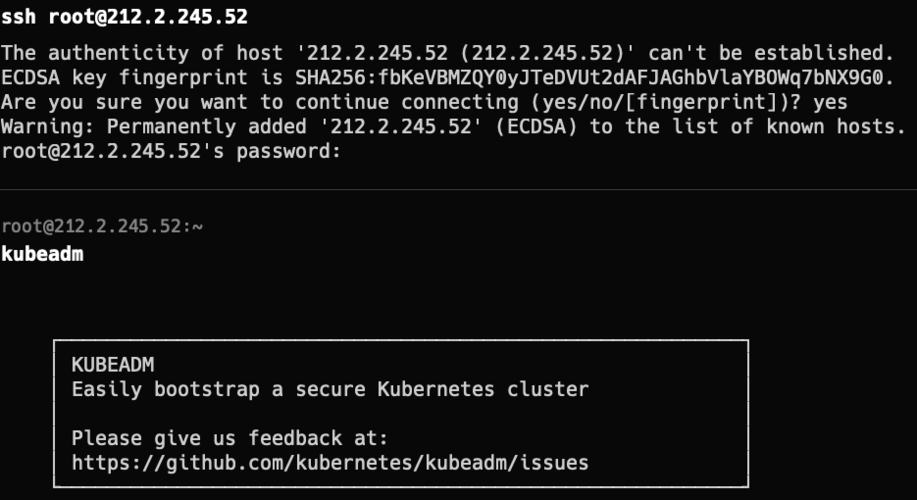Viewport: 917px width, 500px height.
Task: Click the "ssh root@212.2.245.52" command line
Action: [x=124, y=17]
